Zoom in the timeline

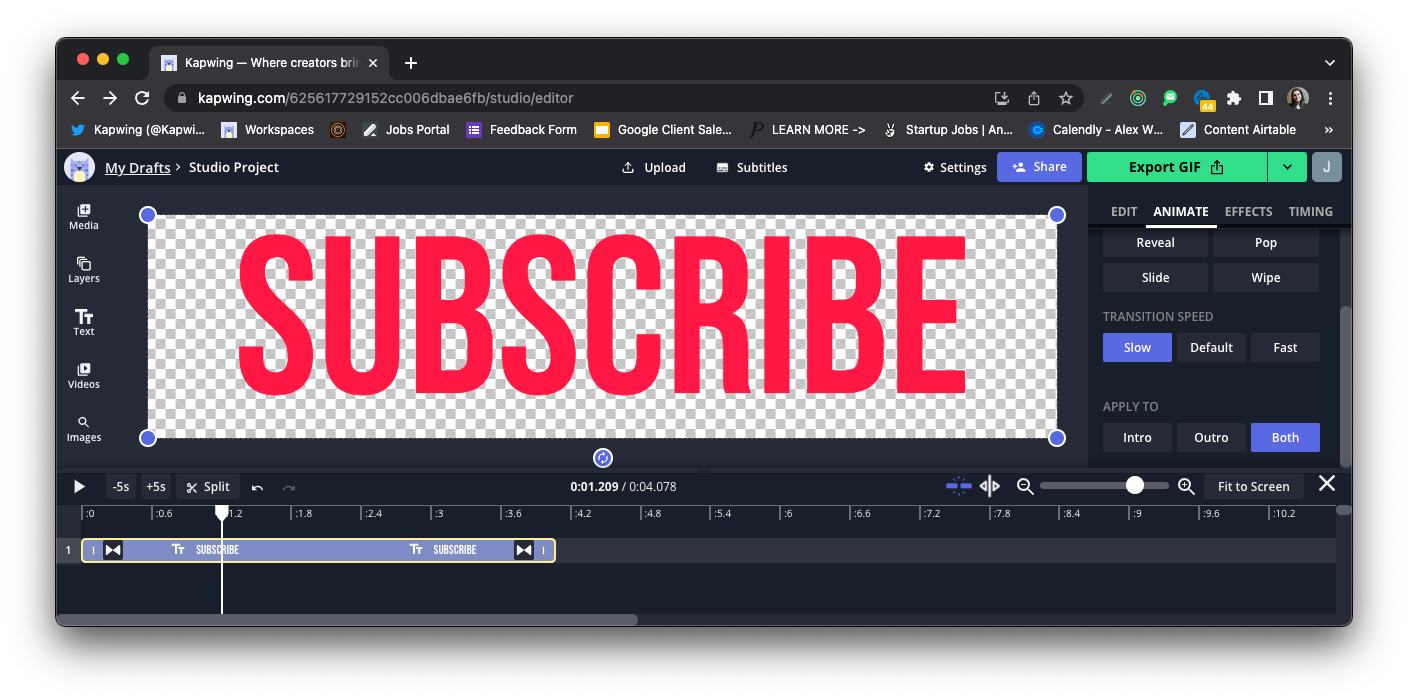(1186, 486)
